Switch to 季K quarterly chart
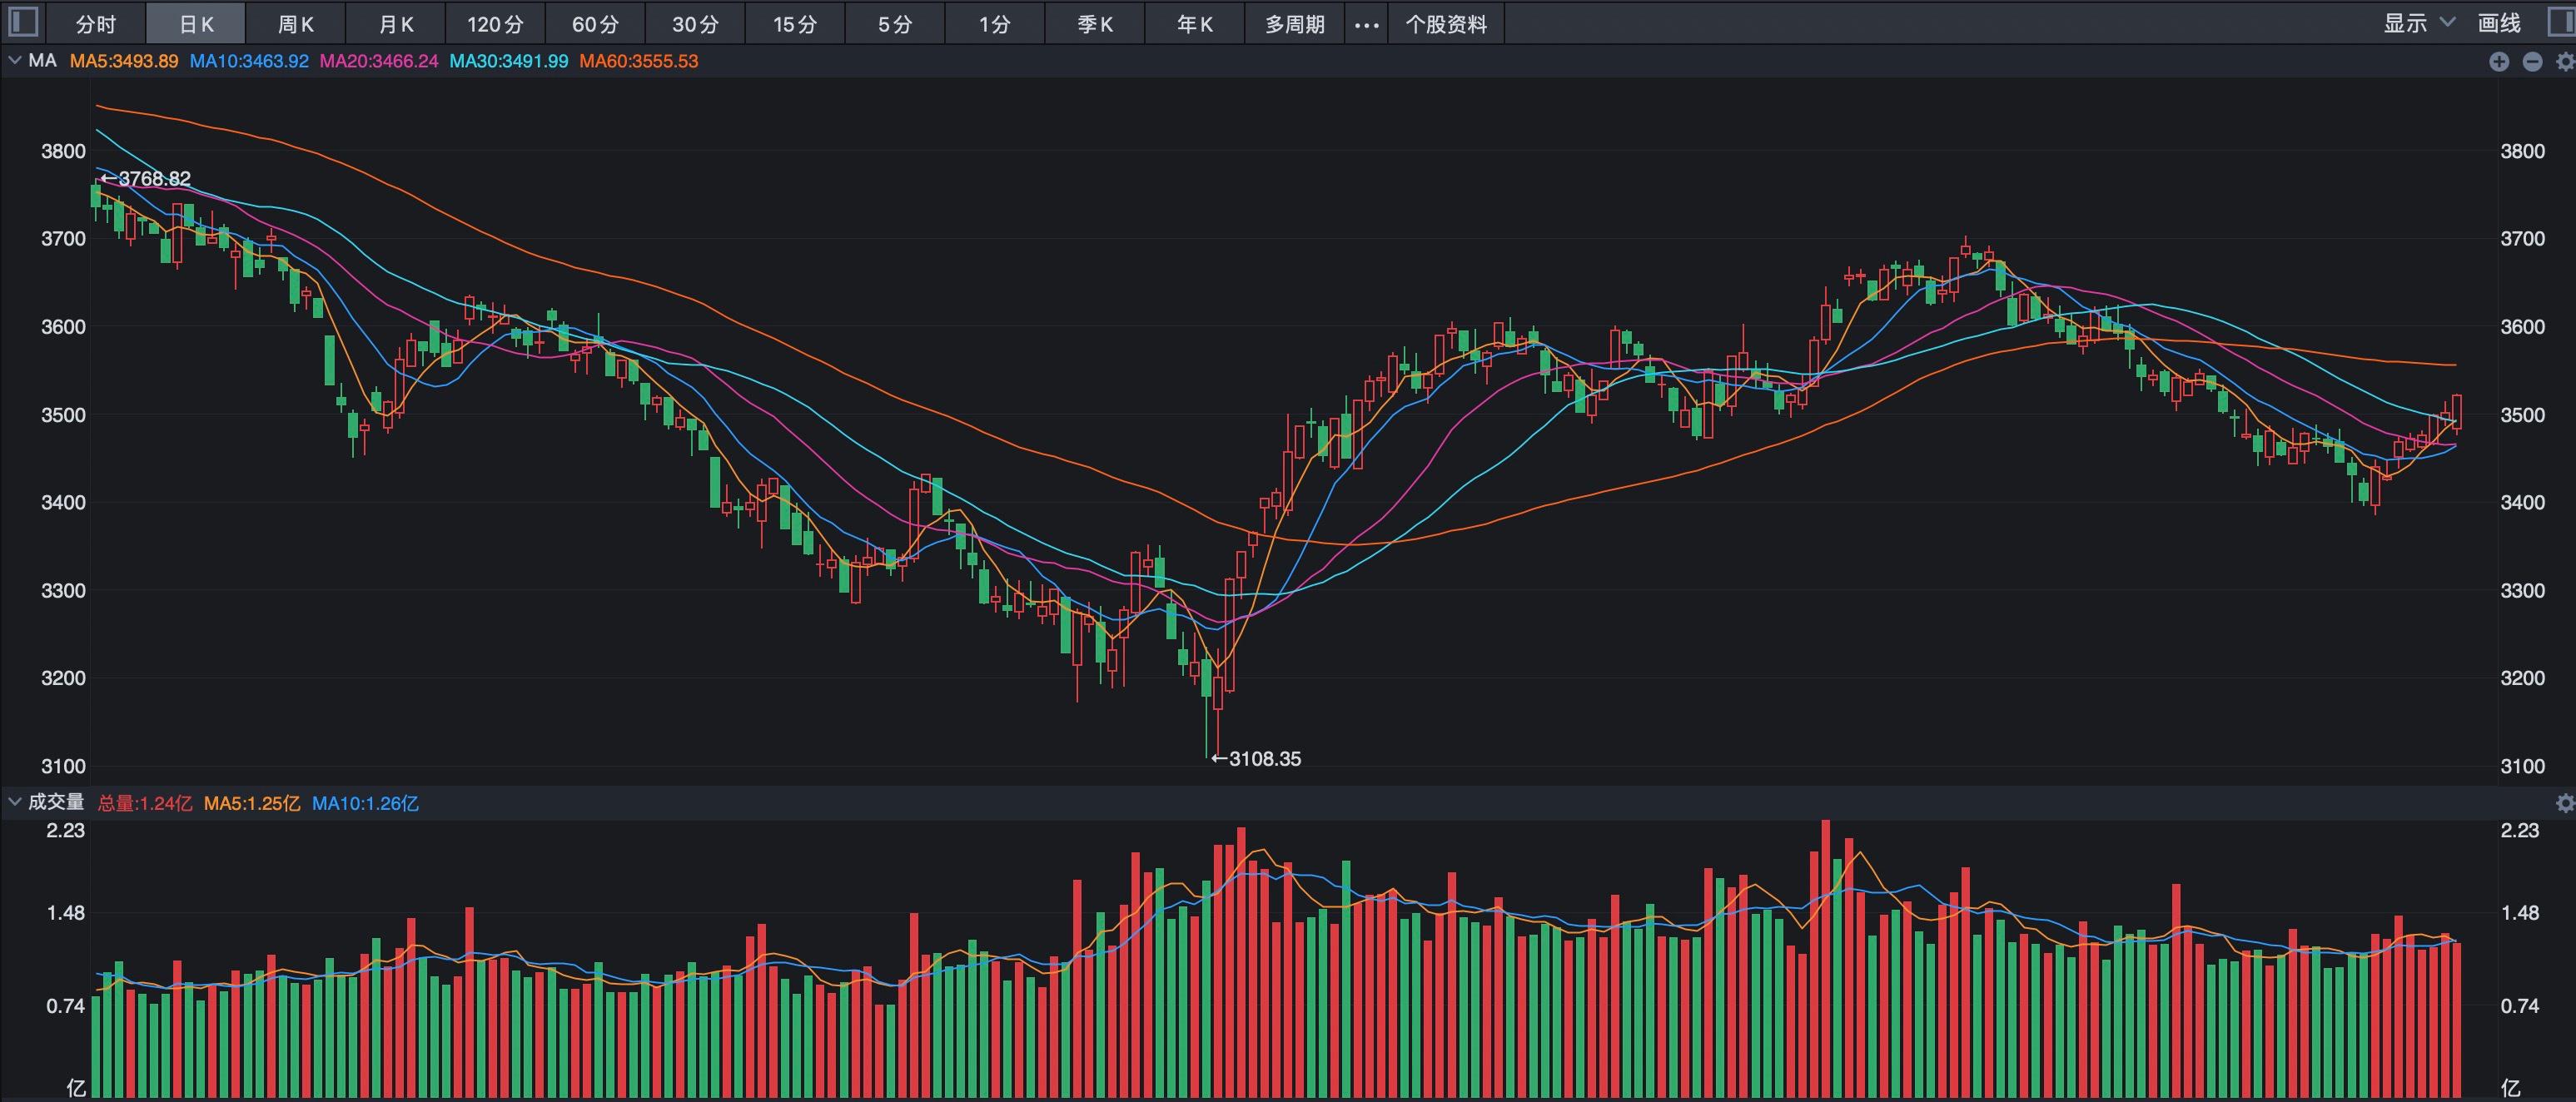This screenshot has height=1102, width=2576. pyautogui.click(x=1095, y=24)
